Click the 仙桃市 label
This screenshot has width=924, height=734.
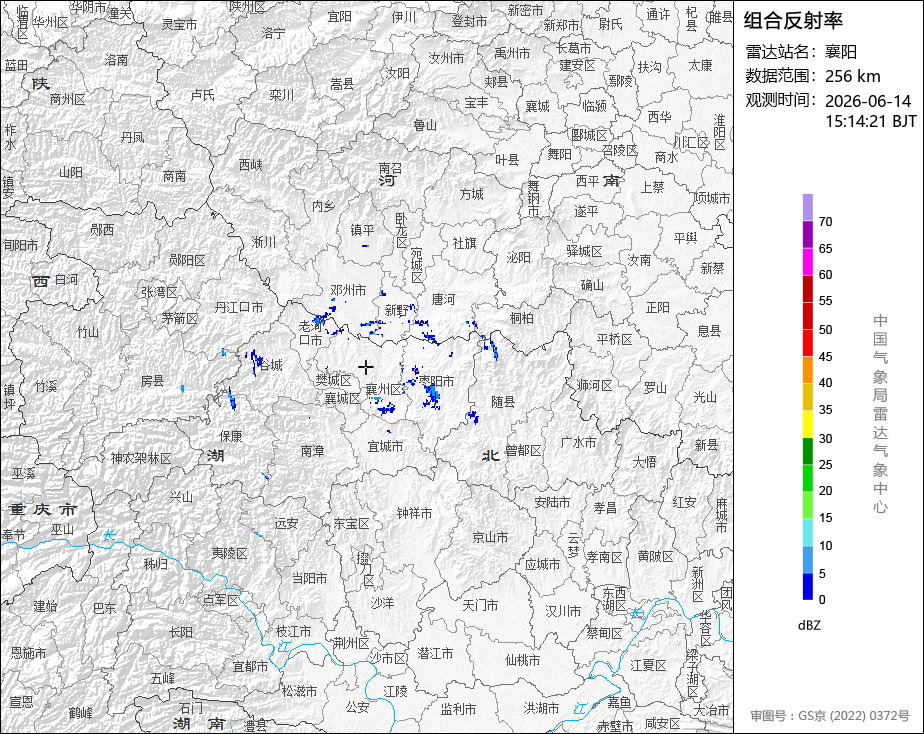[522, 660]
